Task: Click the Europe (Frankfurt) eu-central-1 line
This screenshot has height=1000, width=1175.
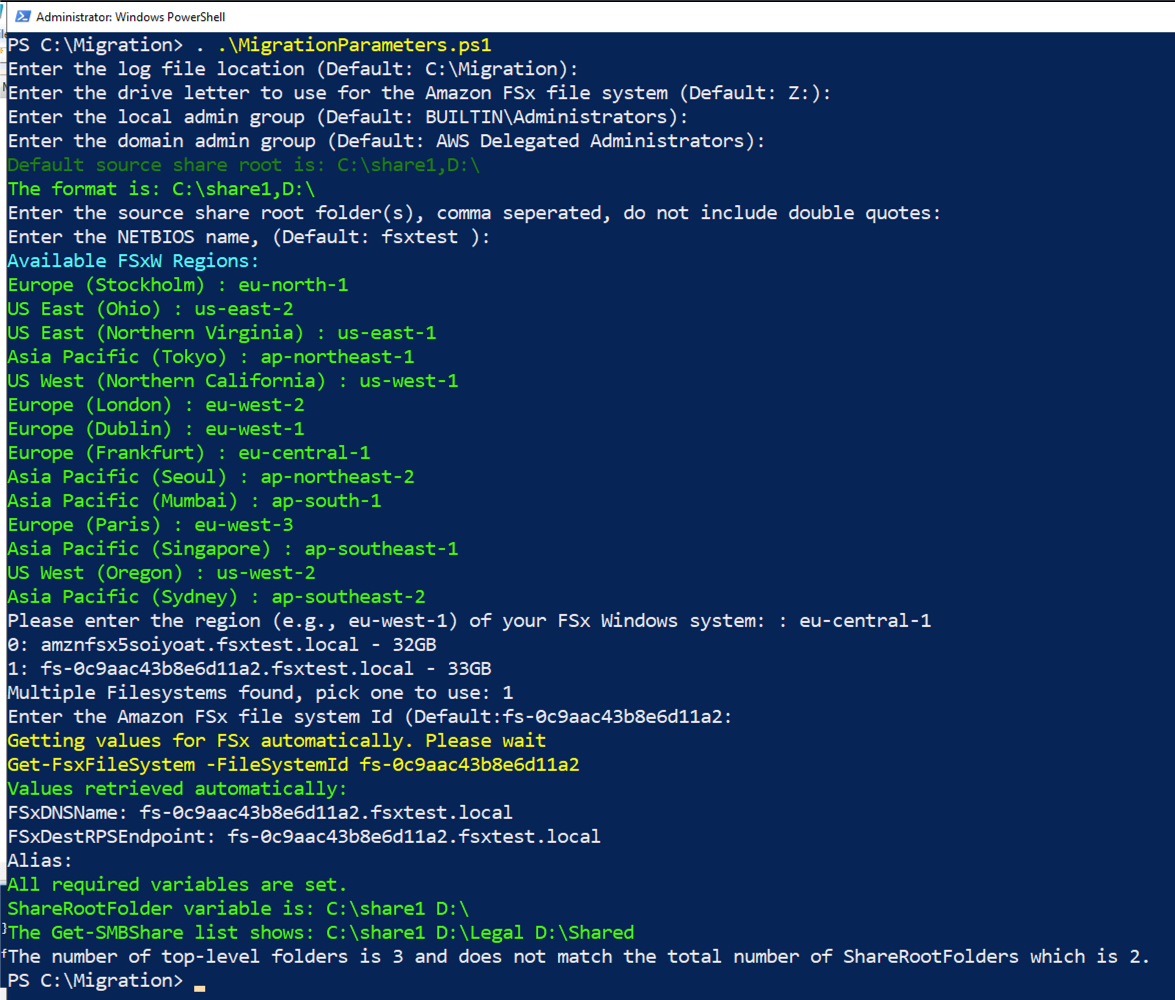Action: pyautogui.click(x=189, y=453)
